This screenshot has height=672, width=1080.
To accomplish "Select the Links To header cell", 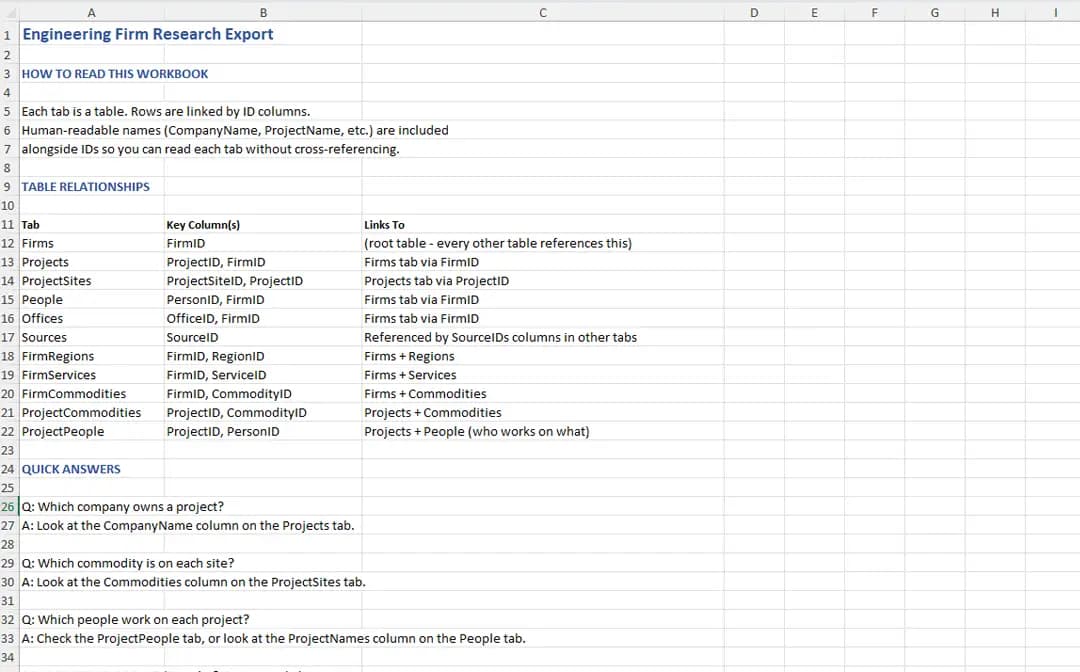I will 543,224.
